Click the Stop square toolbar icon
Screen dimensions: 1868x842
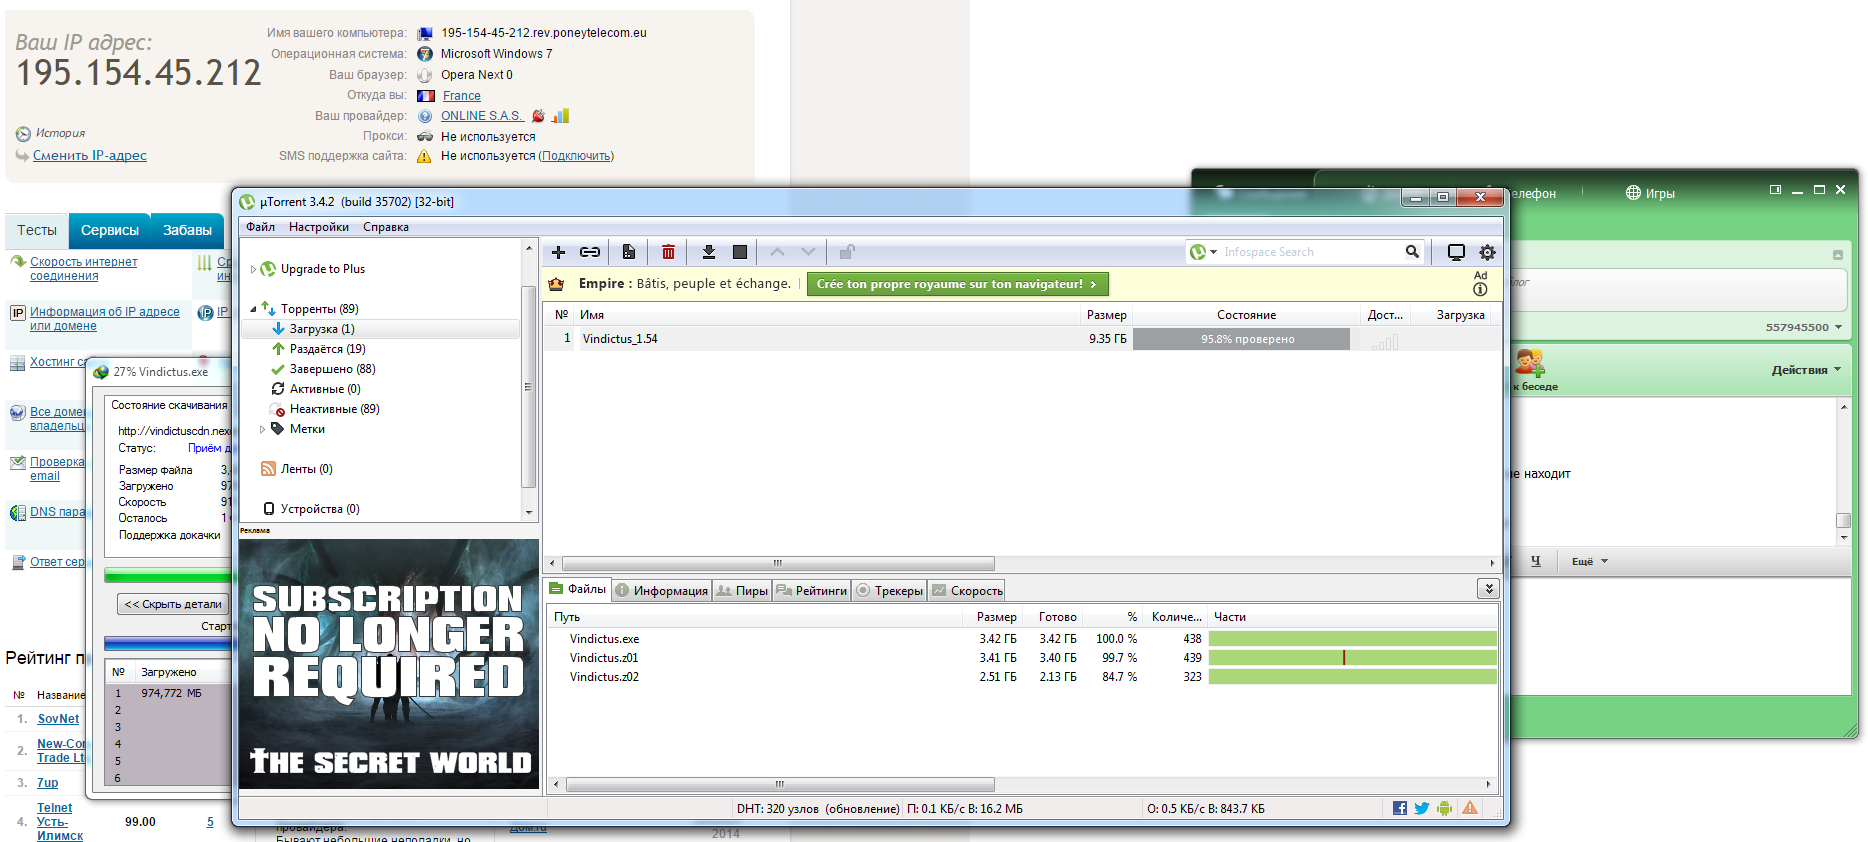(x=740, y=252)
